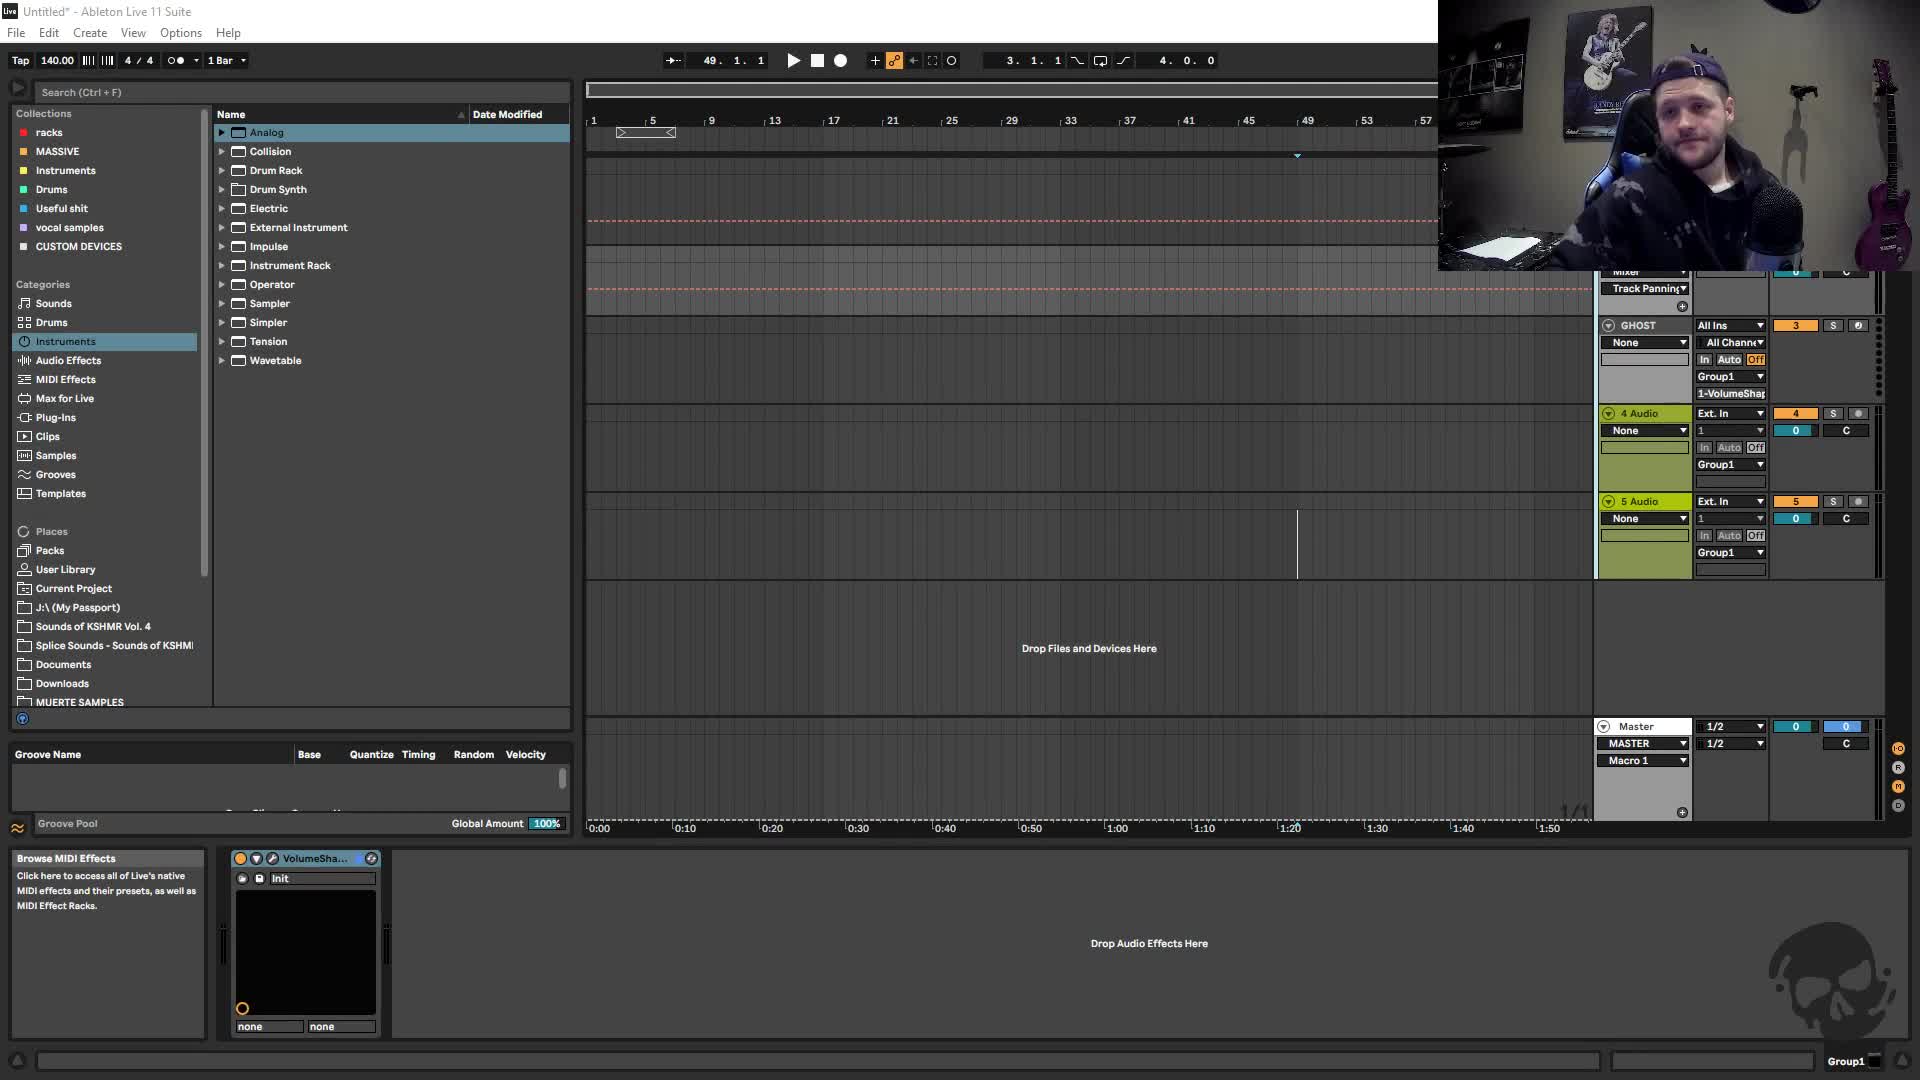Toggle VolumeShaper device activator
This screenshot has width=1920, height=1080.
(240, 858)
